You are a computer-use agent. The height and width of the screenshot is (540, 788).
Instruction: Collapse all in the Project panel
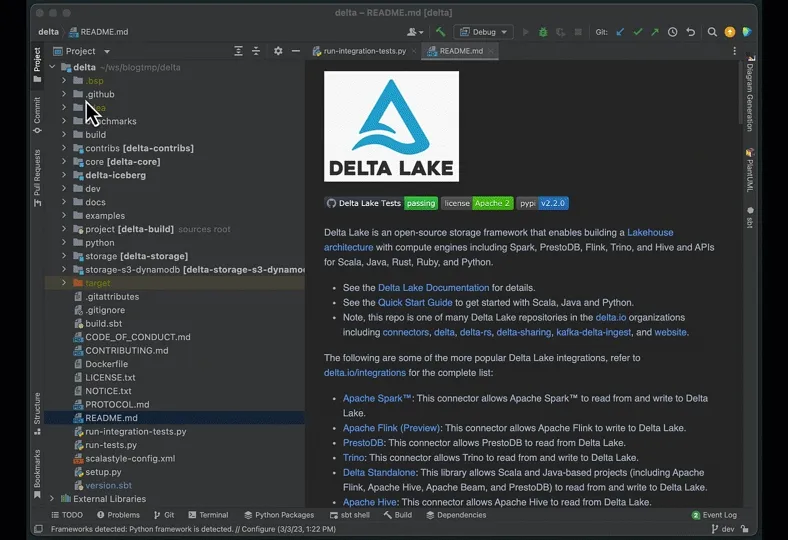[x=256, y=51]
